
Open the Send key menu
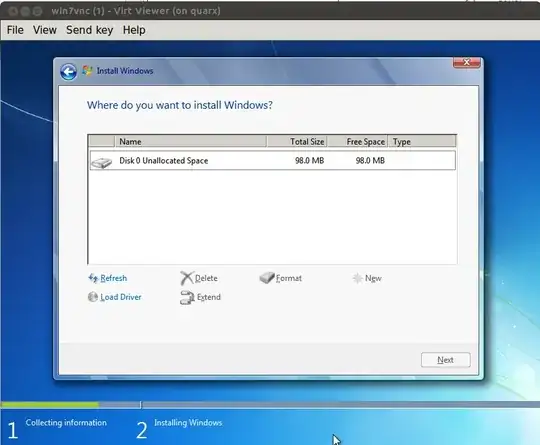point(90,30)
